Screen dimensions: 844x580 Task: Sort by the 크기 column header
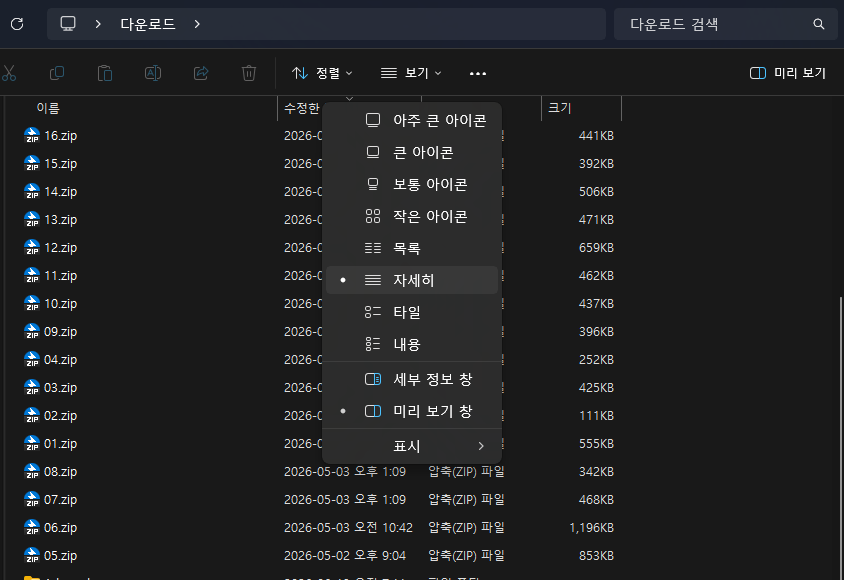click(559, 108)
